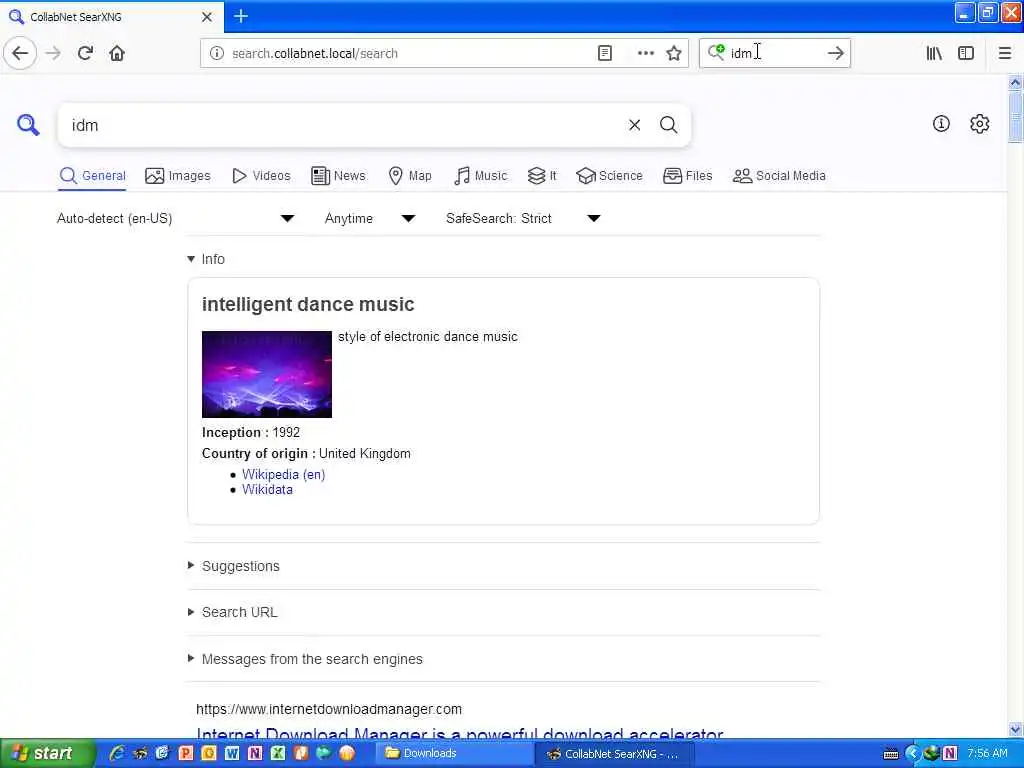1024x768 pixels.
Task: Click the scrollbar down arrow
Action: pos(1015,729)
